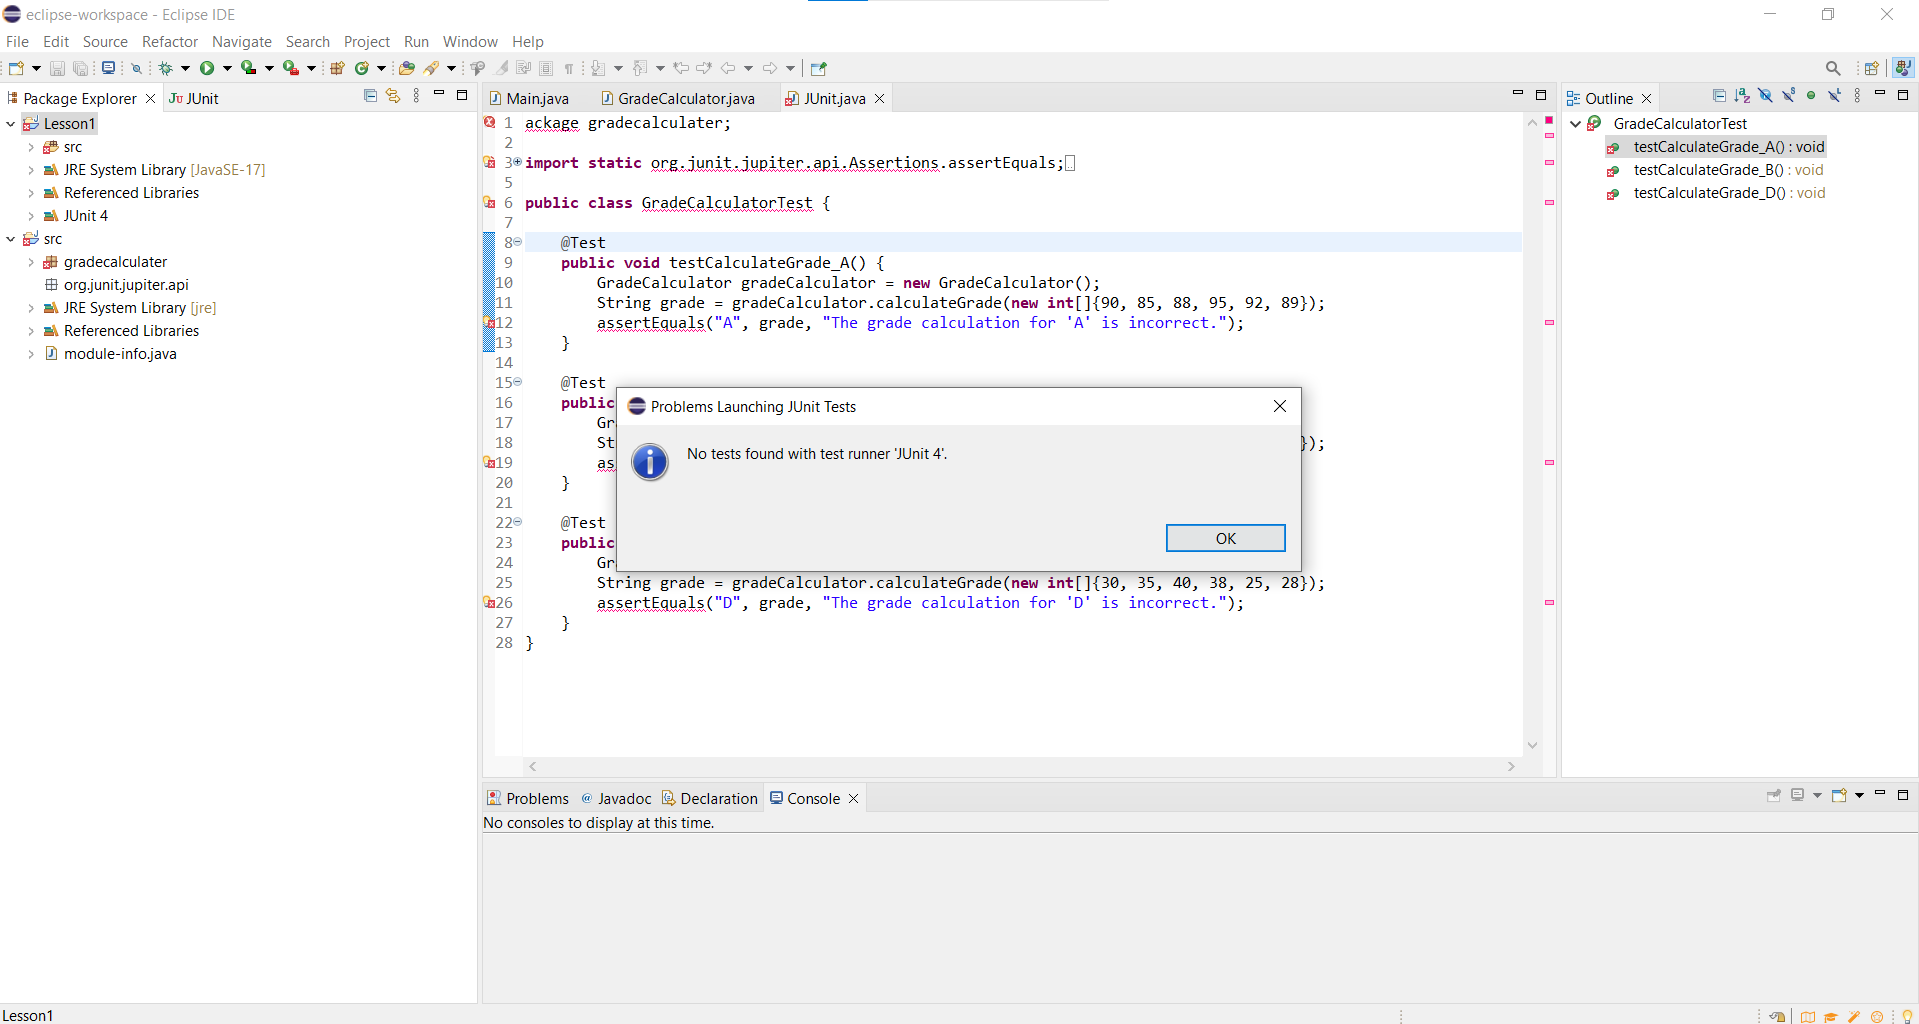Launch coverage with the Coverage toolbar icon
This screenshot has height=1024, width=1919.
pos(249,68)
